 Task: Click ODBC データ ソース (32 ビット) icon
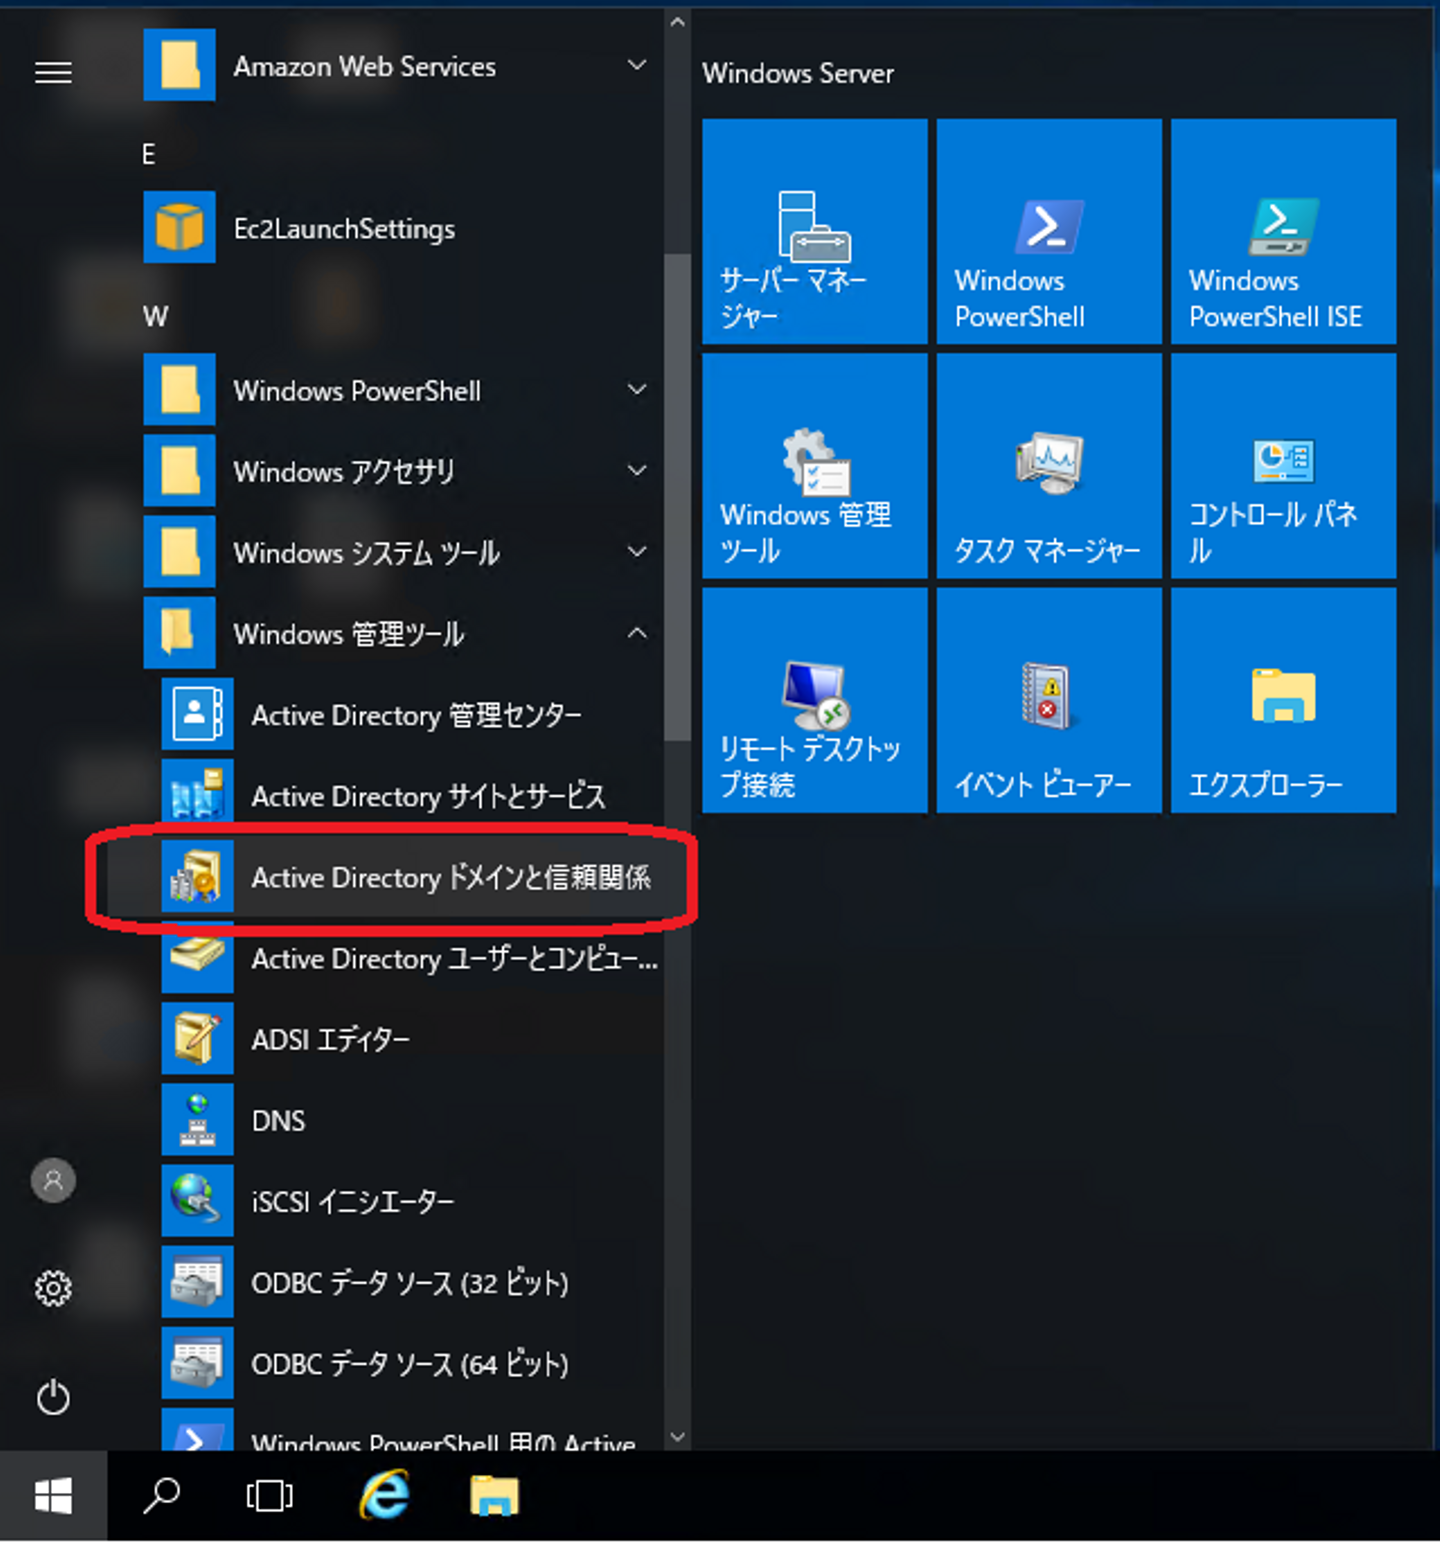tap(198, 1282)
